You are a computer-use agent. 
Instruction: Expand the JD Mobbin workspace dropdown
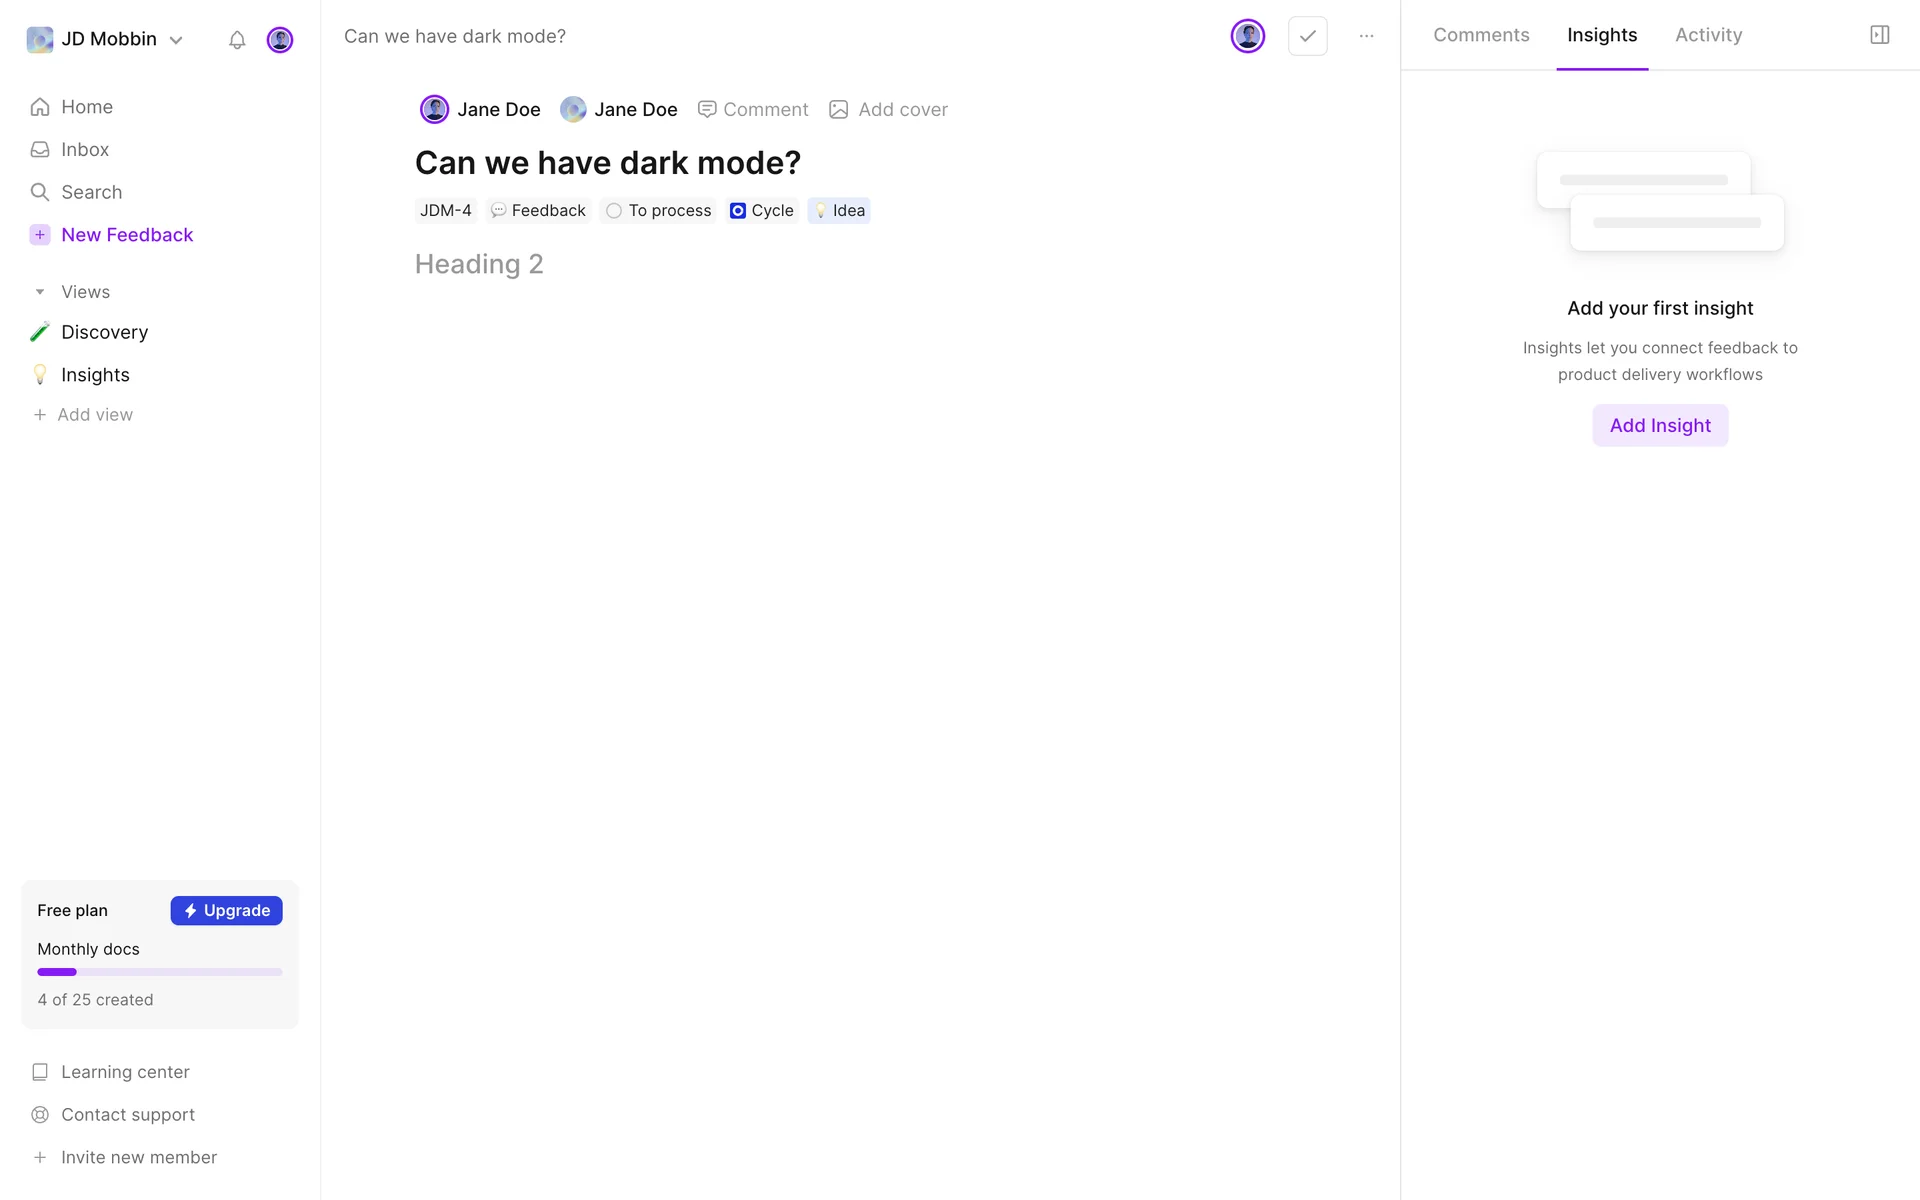click(176, 40)
